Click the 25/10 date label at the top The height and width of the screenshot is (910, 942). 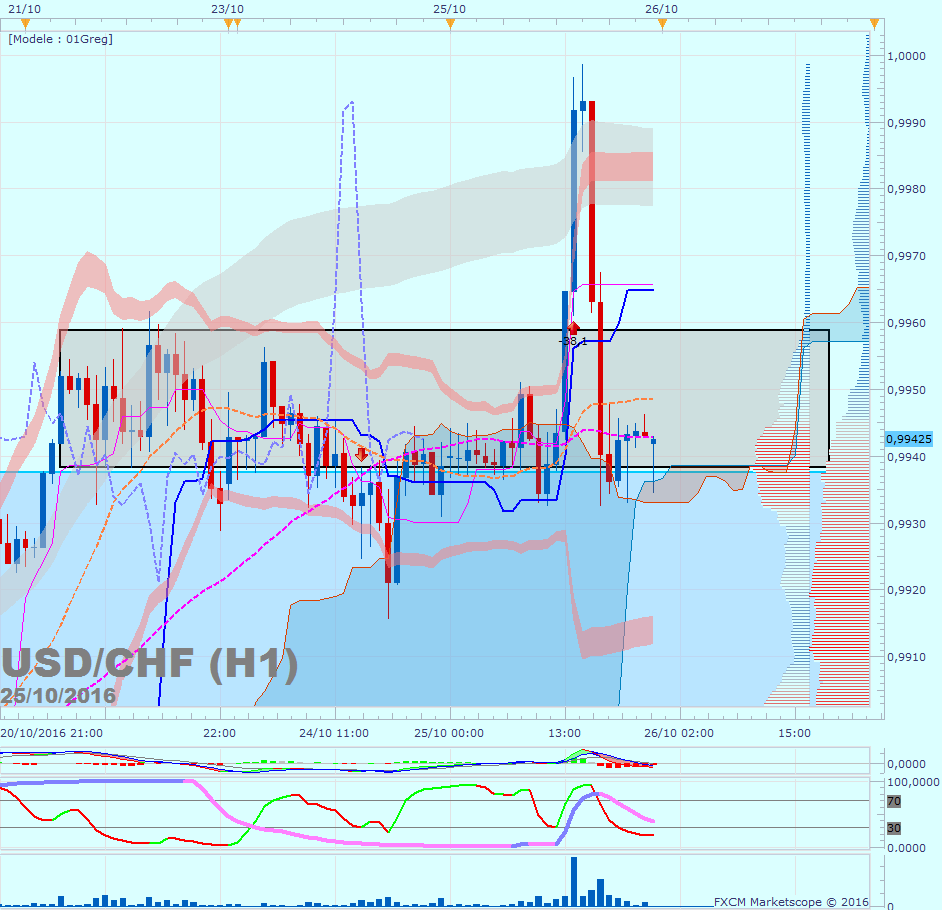[x=449, y=9]
